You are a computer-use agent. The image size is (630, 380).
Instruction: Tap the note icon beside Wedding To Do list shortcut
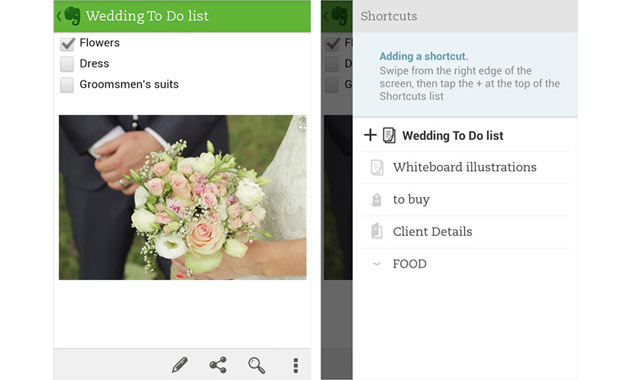pyautogui.click(x=389, y=135)
